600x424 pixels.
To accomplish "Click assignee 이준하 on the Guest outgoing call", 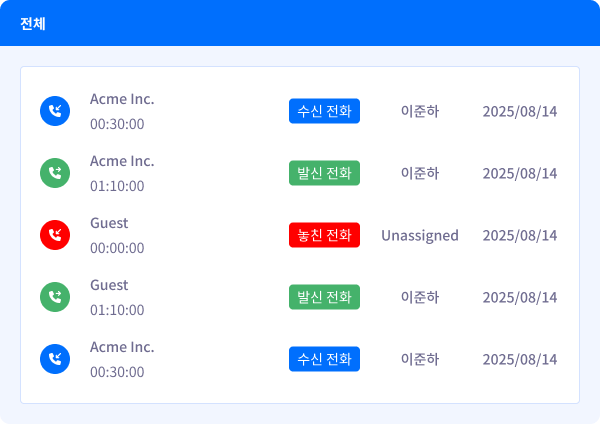I will click(x=419, y=297).
